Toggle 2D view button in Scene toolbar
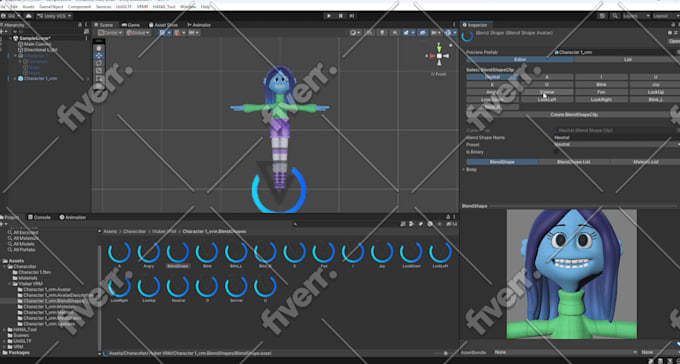 tap(369, 33)
